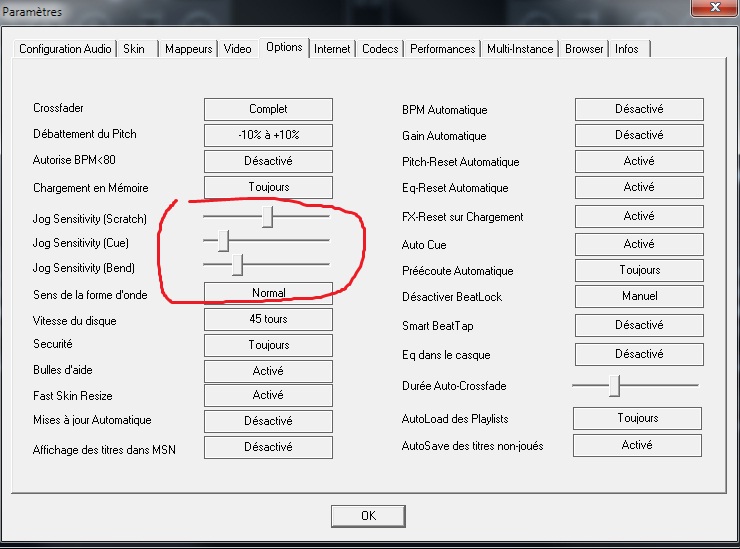
Task: Click the Durée Auto-Crossfade slider
Action: point(615,385)
